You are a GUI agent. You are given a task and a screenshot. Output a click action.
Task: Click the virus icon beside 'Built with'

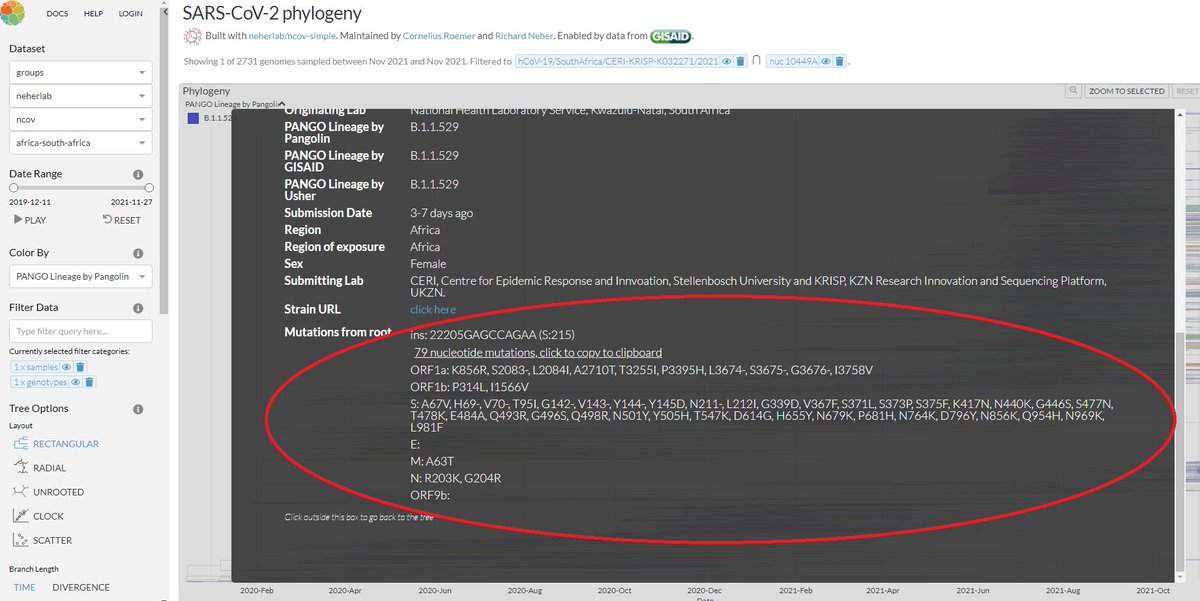pos(193,36)
